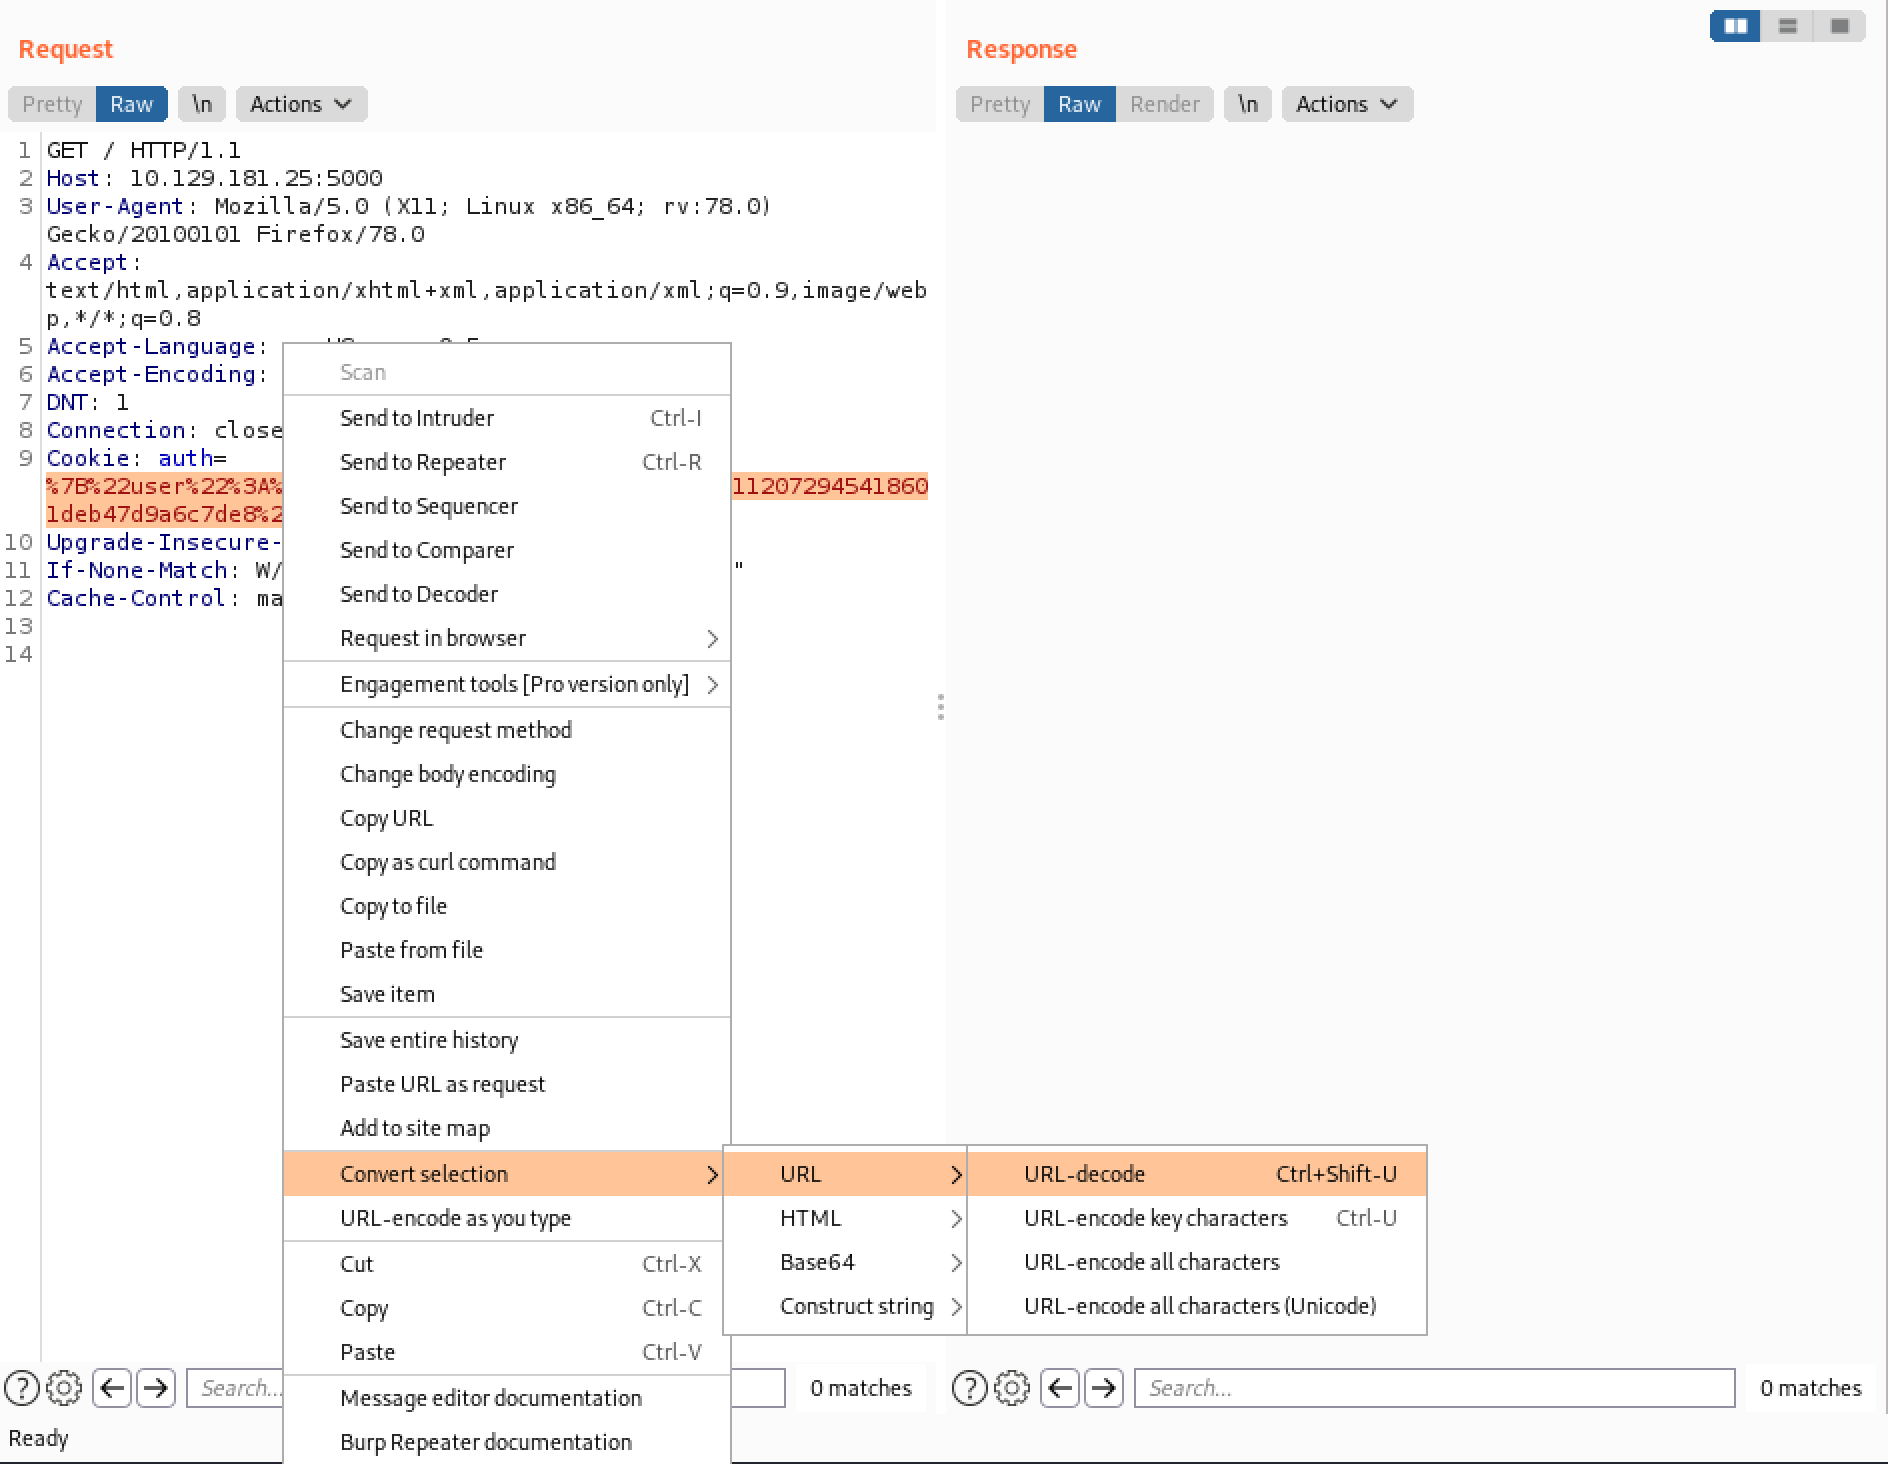Select Copy URL menu entry

(507, 818)
